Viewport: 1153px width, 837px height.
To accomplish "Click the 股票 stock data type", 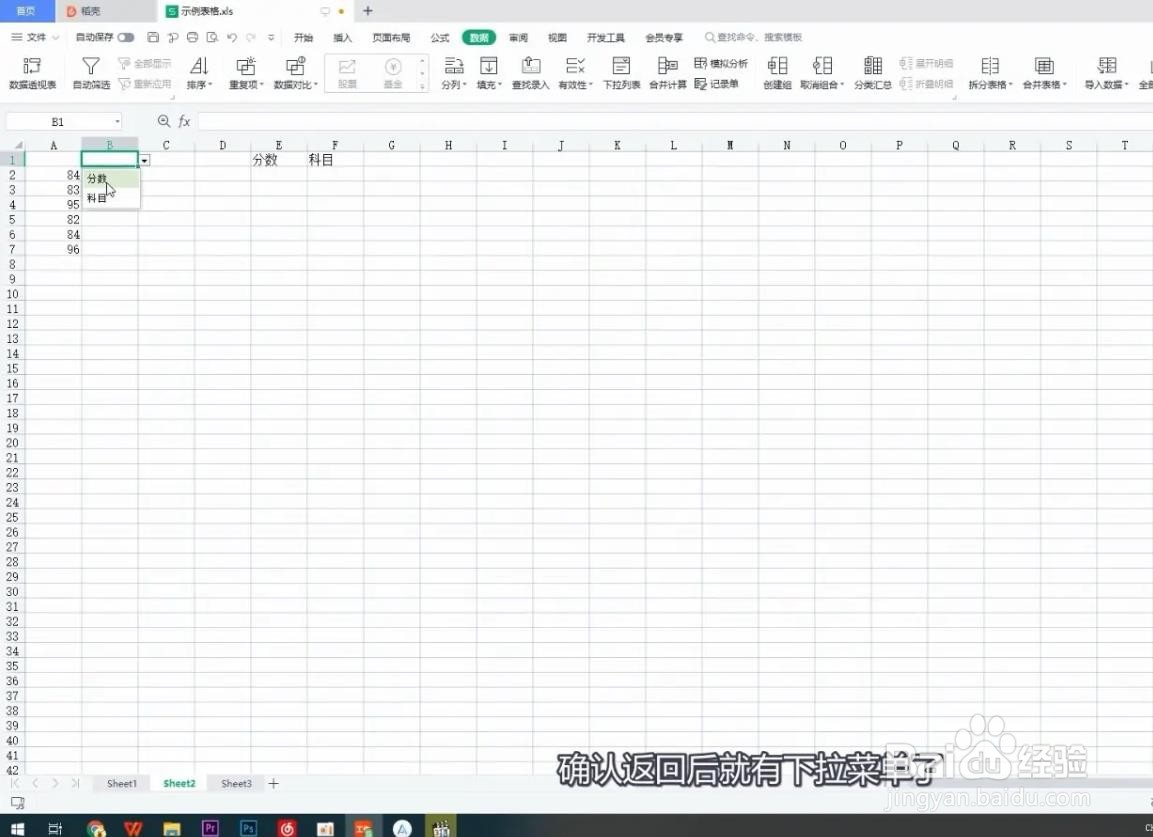I will 347,74.
